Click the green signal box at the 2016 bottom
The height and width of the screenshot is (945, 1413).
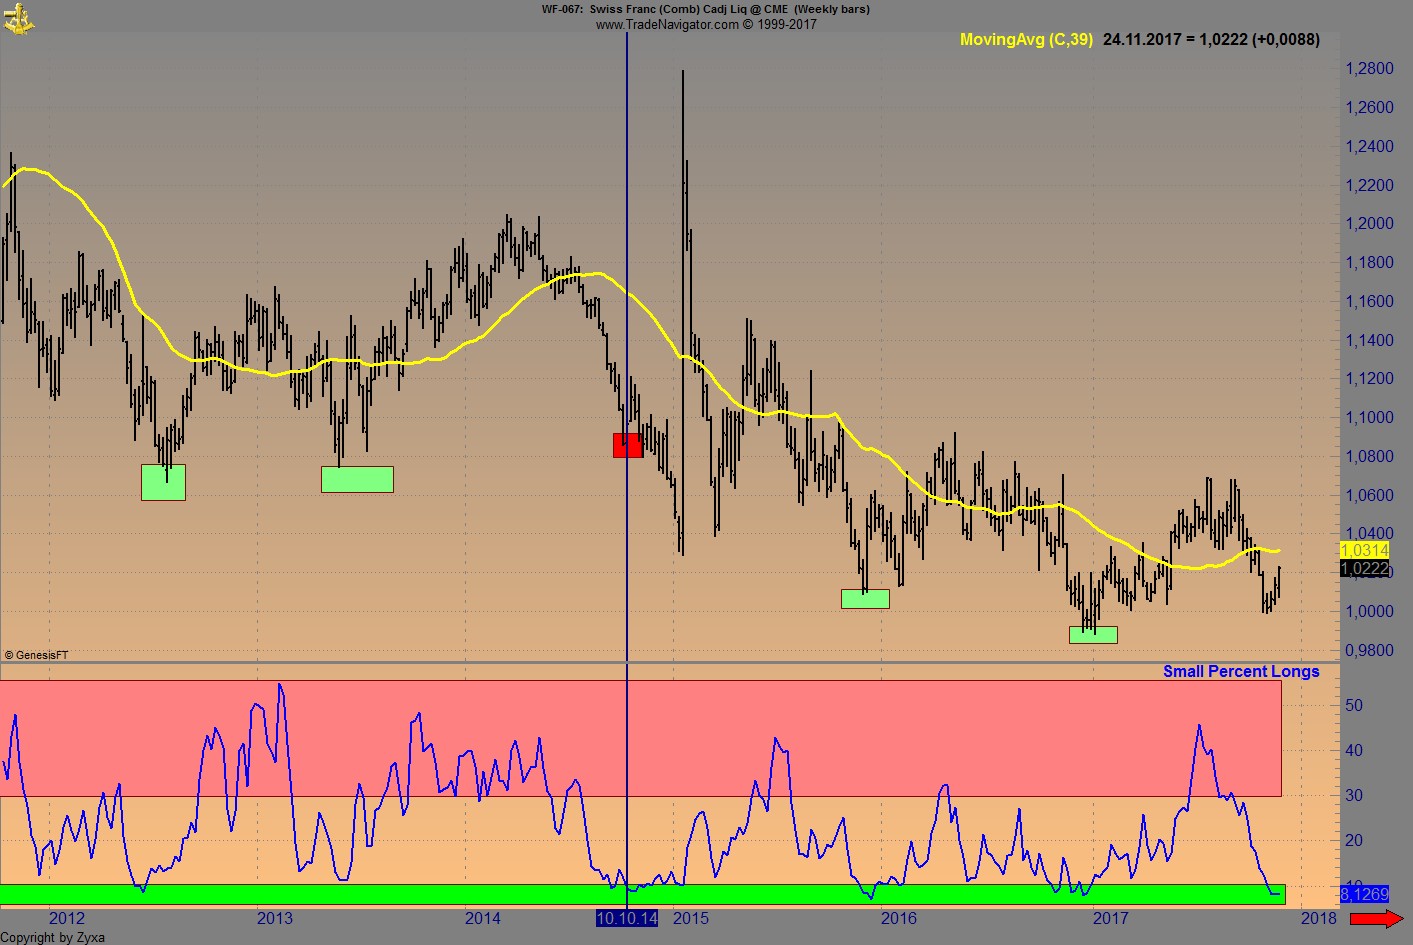pyautogui.click(x=1093, y=633)
